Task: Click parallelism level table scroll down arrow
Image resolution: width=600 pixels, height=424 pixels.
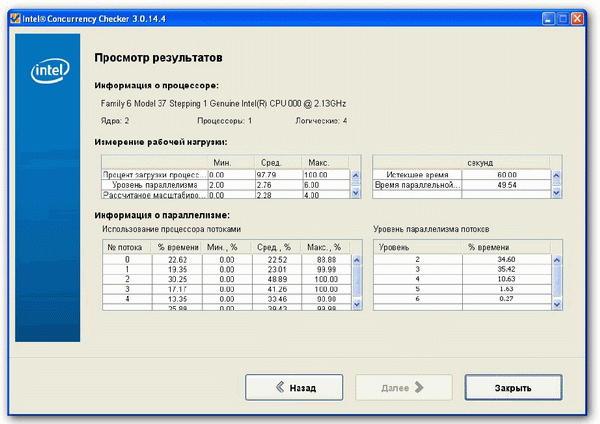Action: [557, 305]
